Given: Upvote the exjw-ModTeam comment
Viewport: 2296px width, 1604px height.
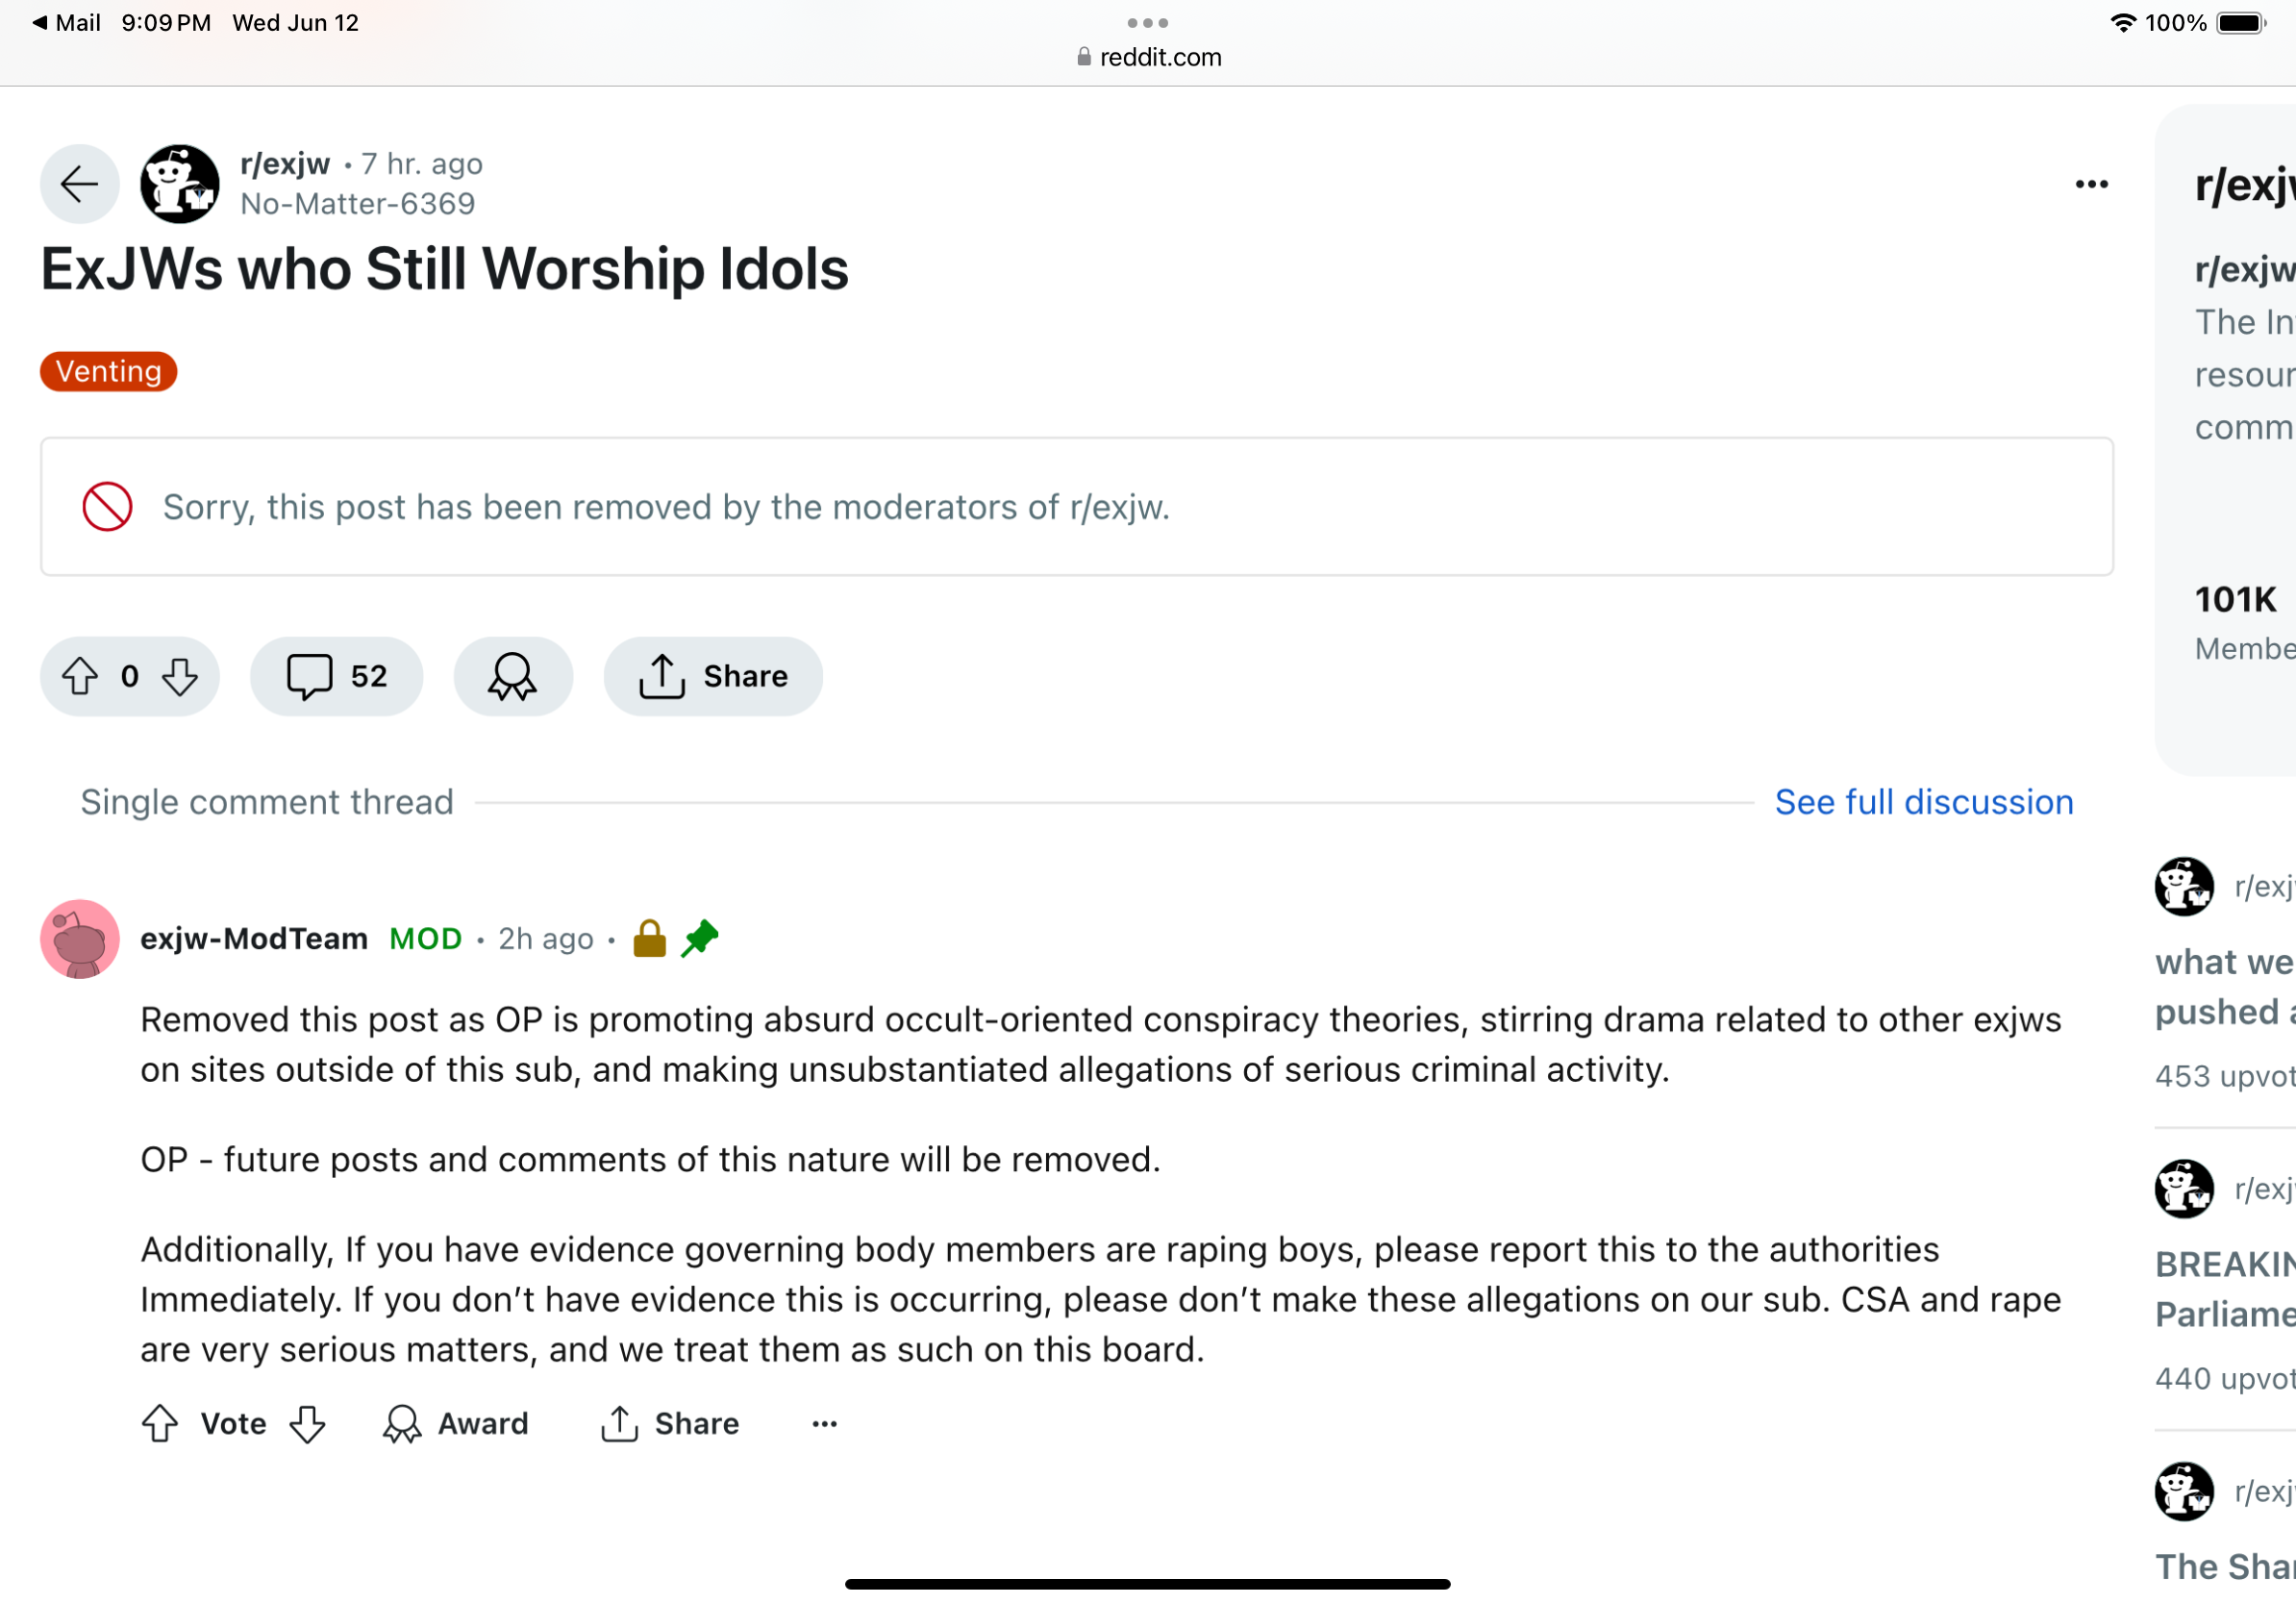Looking at the screenshot, I should pyautogui.click(x=160, y=1423).
